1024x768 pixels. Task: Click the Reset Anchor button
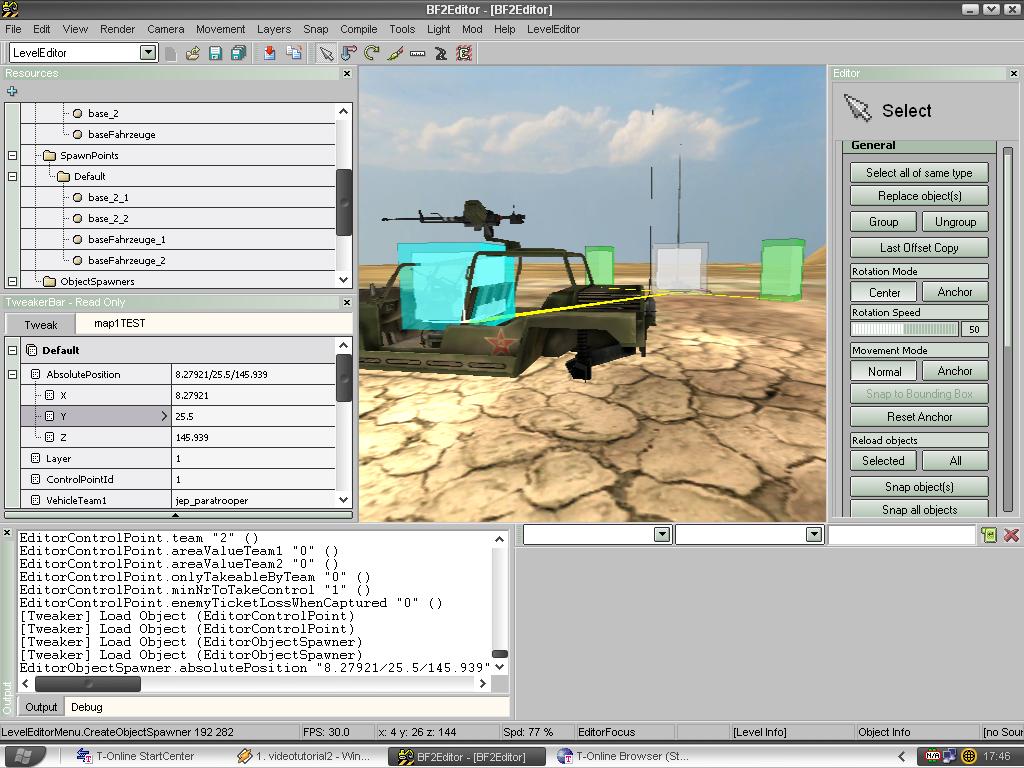(x=919, y=417)
